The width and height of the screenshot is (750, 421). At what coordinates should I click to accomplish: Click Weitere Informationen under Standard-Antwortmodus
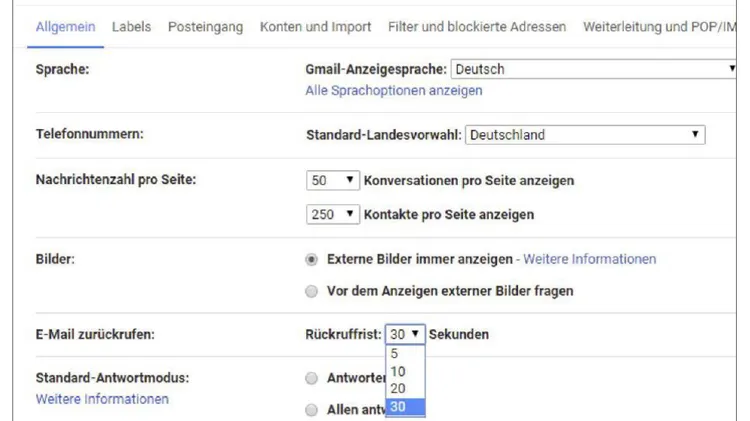pos(102,398)
